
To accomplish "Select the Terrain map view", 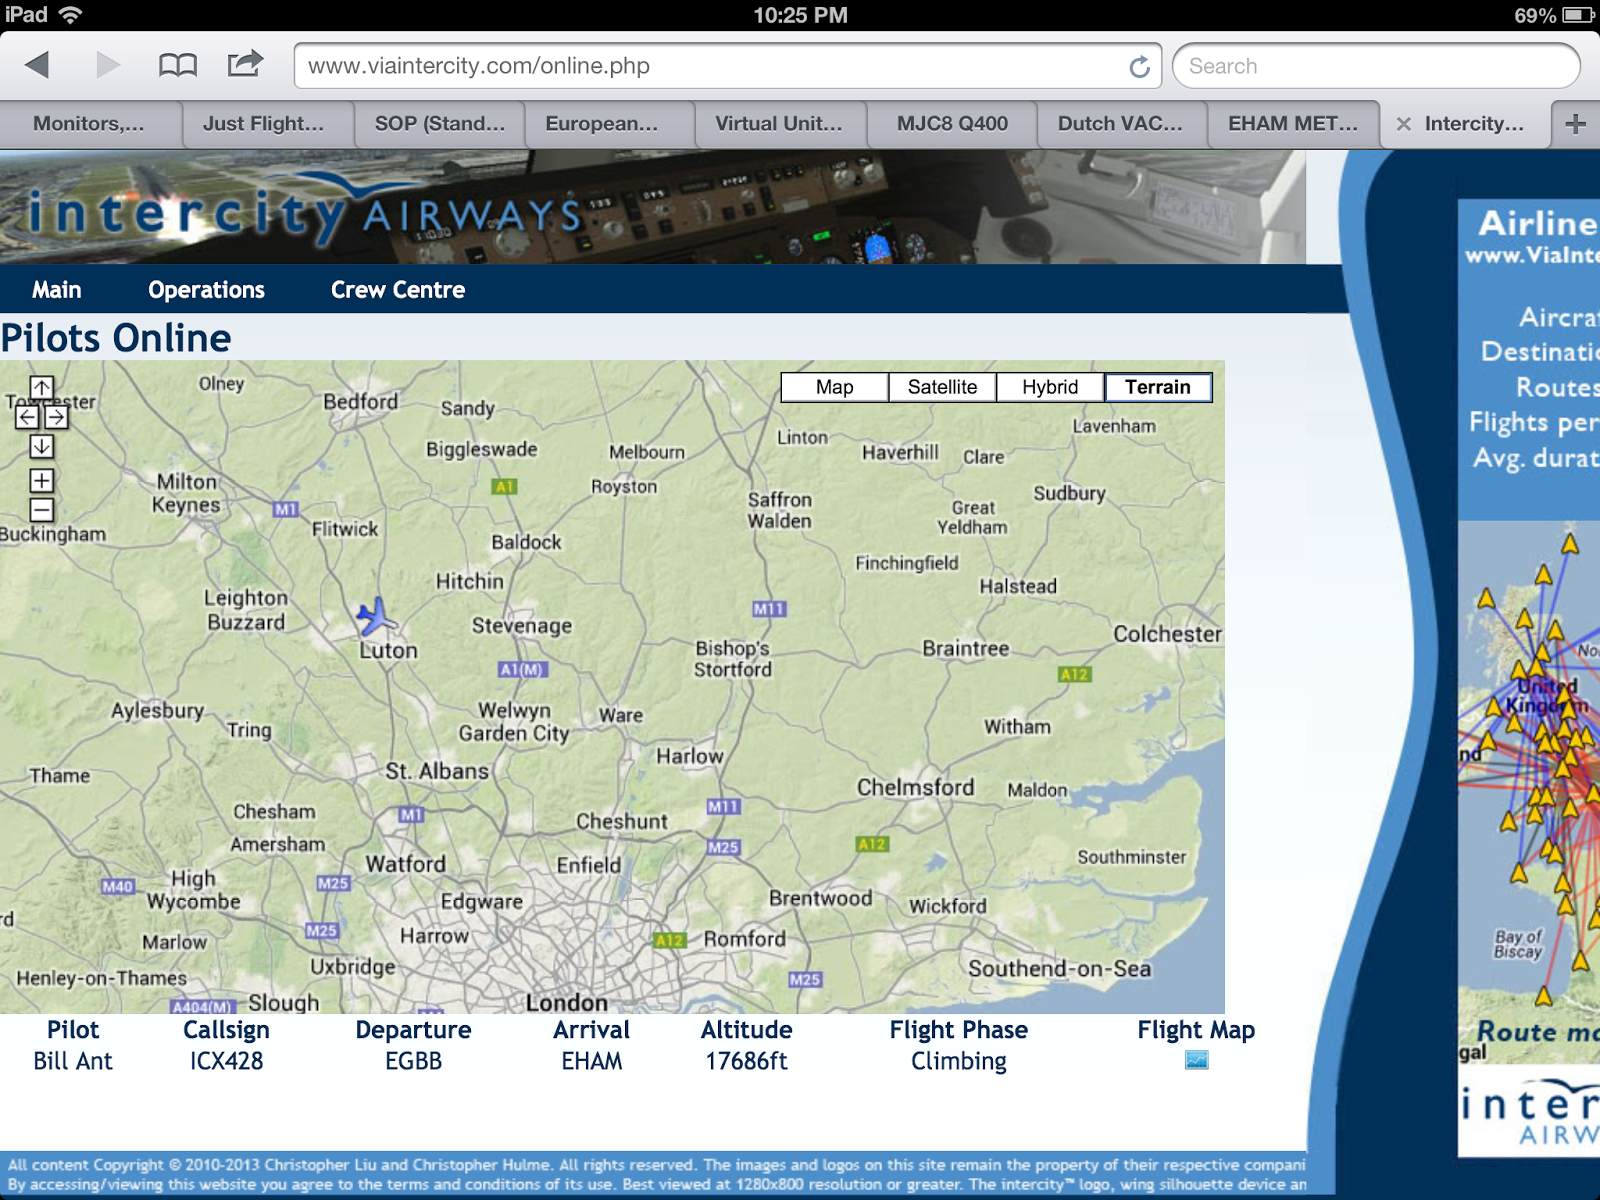I will [1158, 387].
